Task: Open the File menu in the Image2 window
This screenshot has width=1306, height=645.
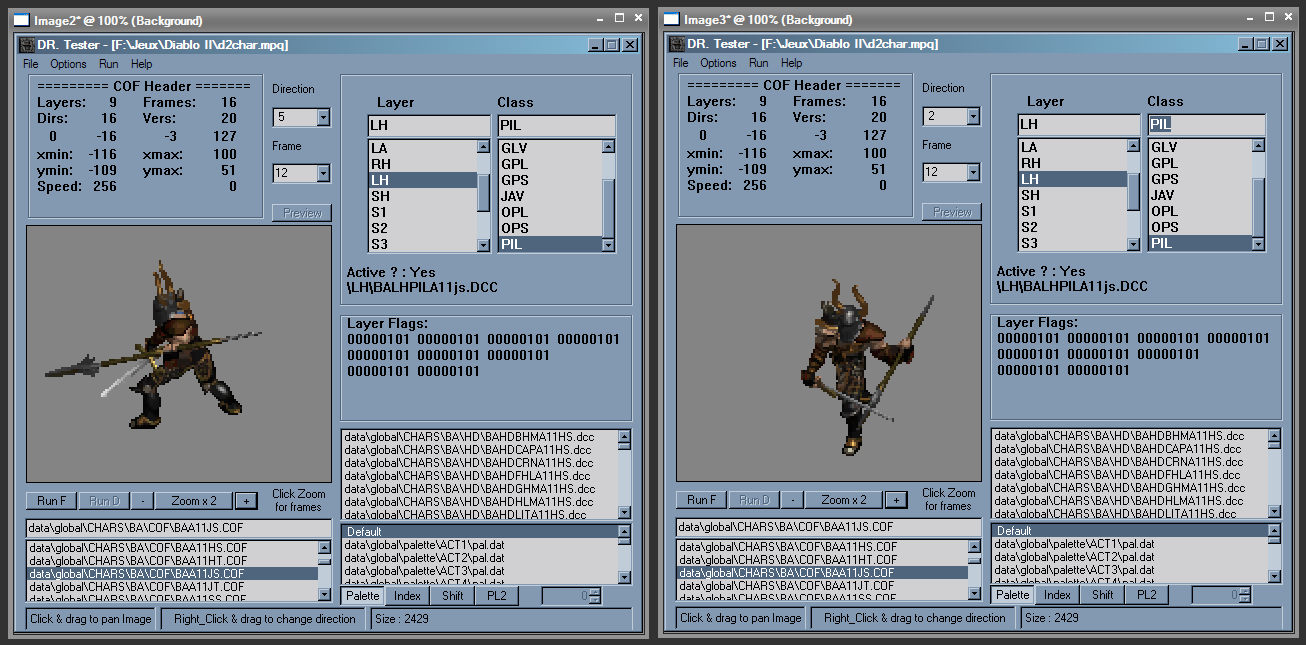Action: pyautogui.click(x=31, y=64)
